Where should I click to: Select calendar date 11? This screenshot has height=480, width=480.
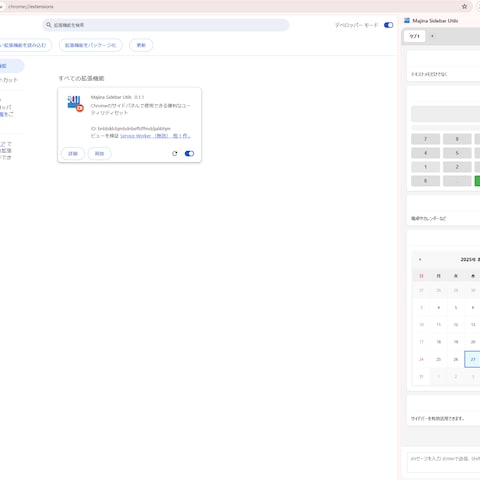[x=439, y=324]
